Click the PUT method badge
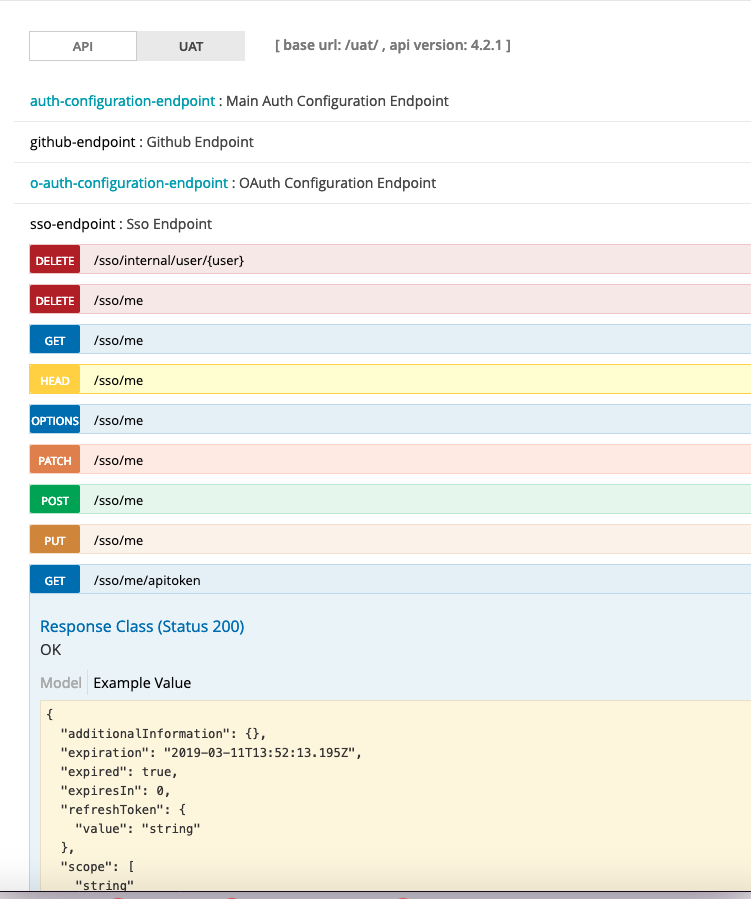 (x=55, y=540)
